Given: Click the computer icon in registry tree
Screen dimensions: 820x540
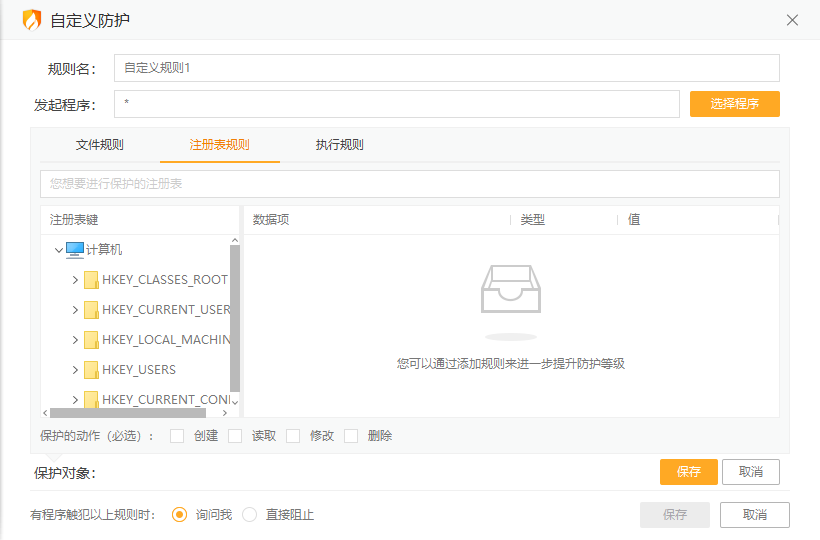Looking at the screenshot, I should point(75,250).
